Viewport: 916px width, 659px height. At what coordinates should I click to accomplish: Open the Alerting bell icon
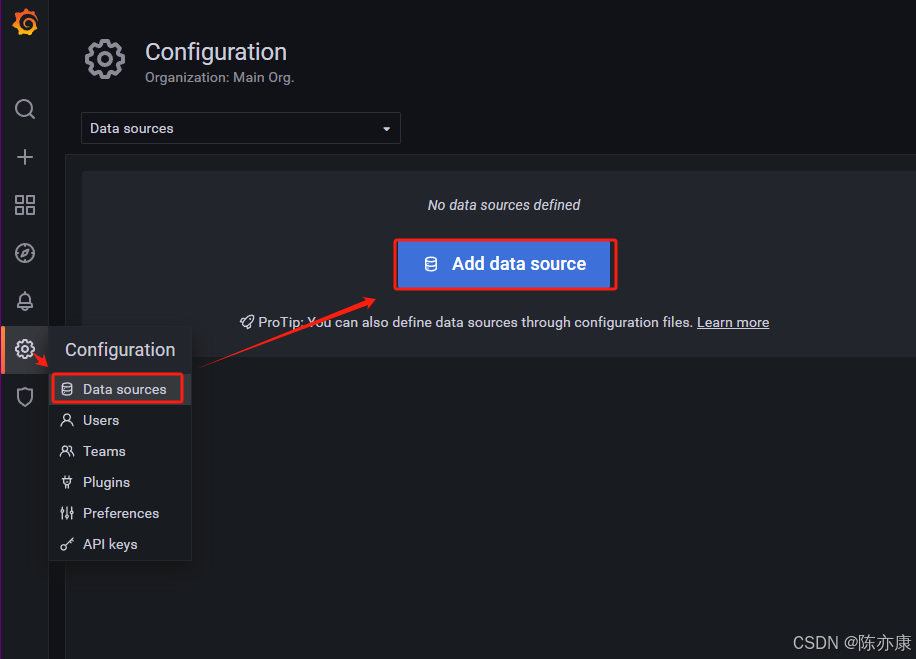25,301
